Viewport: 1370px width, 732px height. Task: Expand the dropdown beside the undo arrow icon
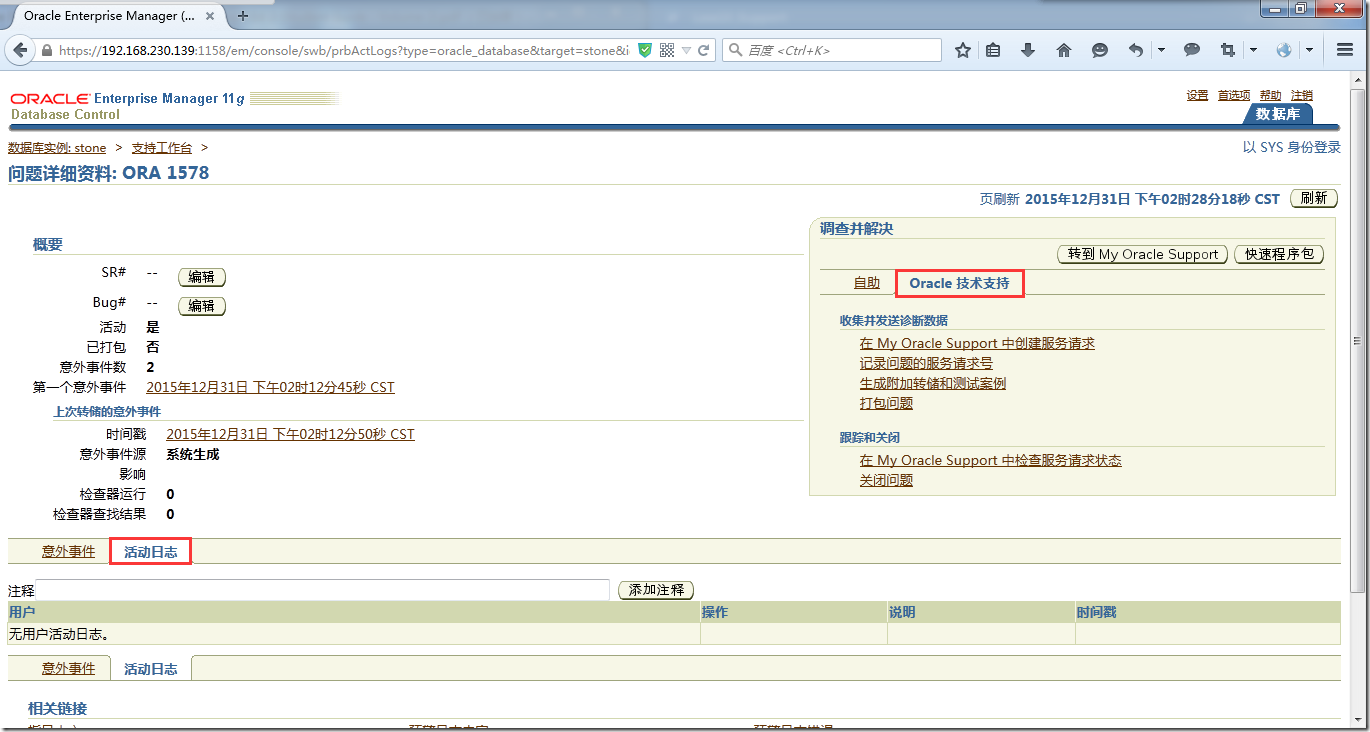tap(1161, 50)
